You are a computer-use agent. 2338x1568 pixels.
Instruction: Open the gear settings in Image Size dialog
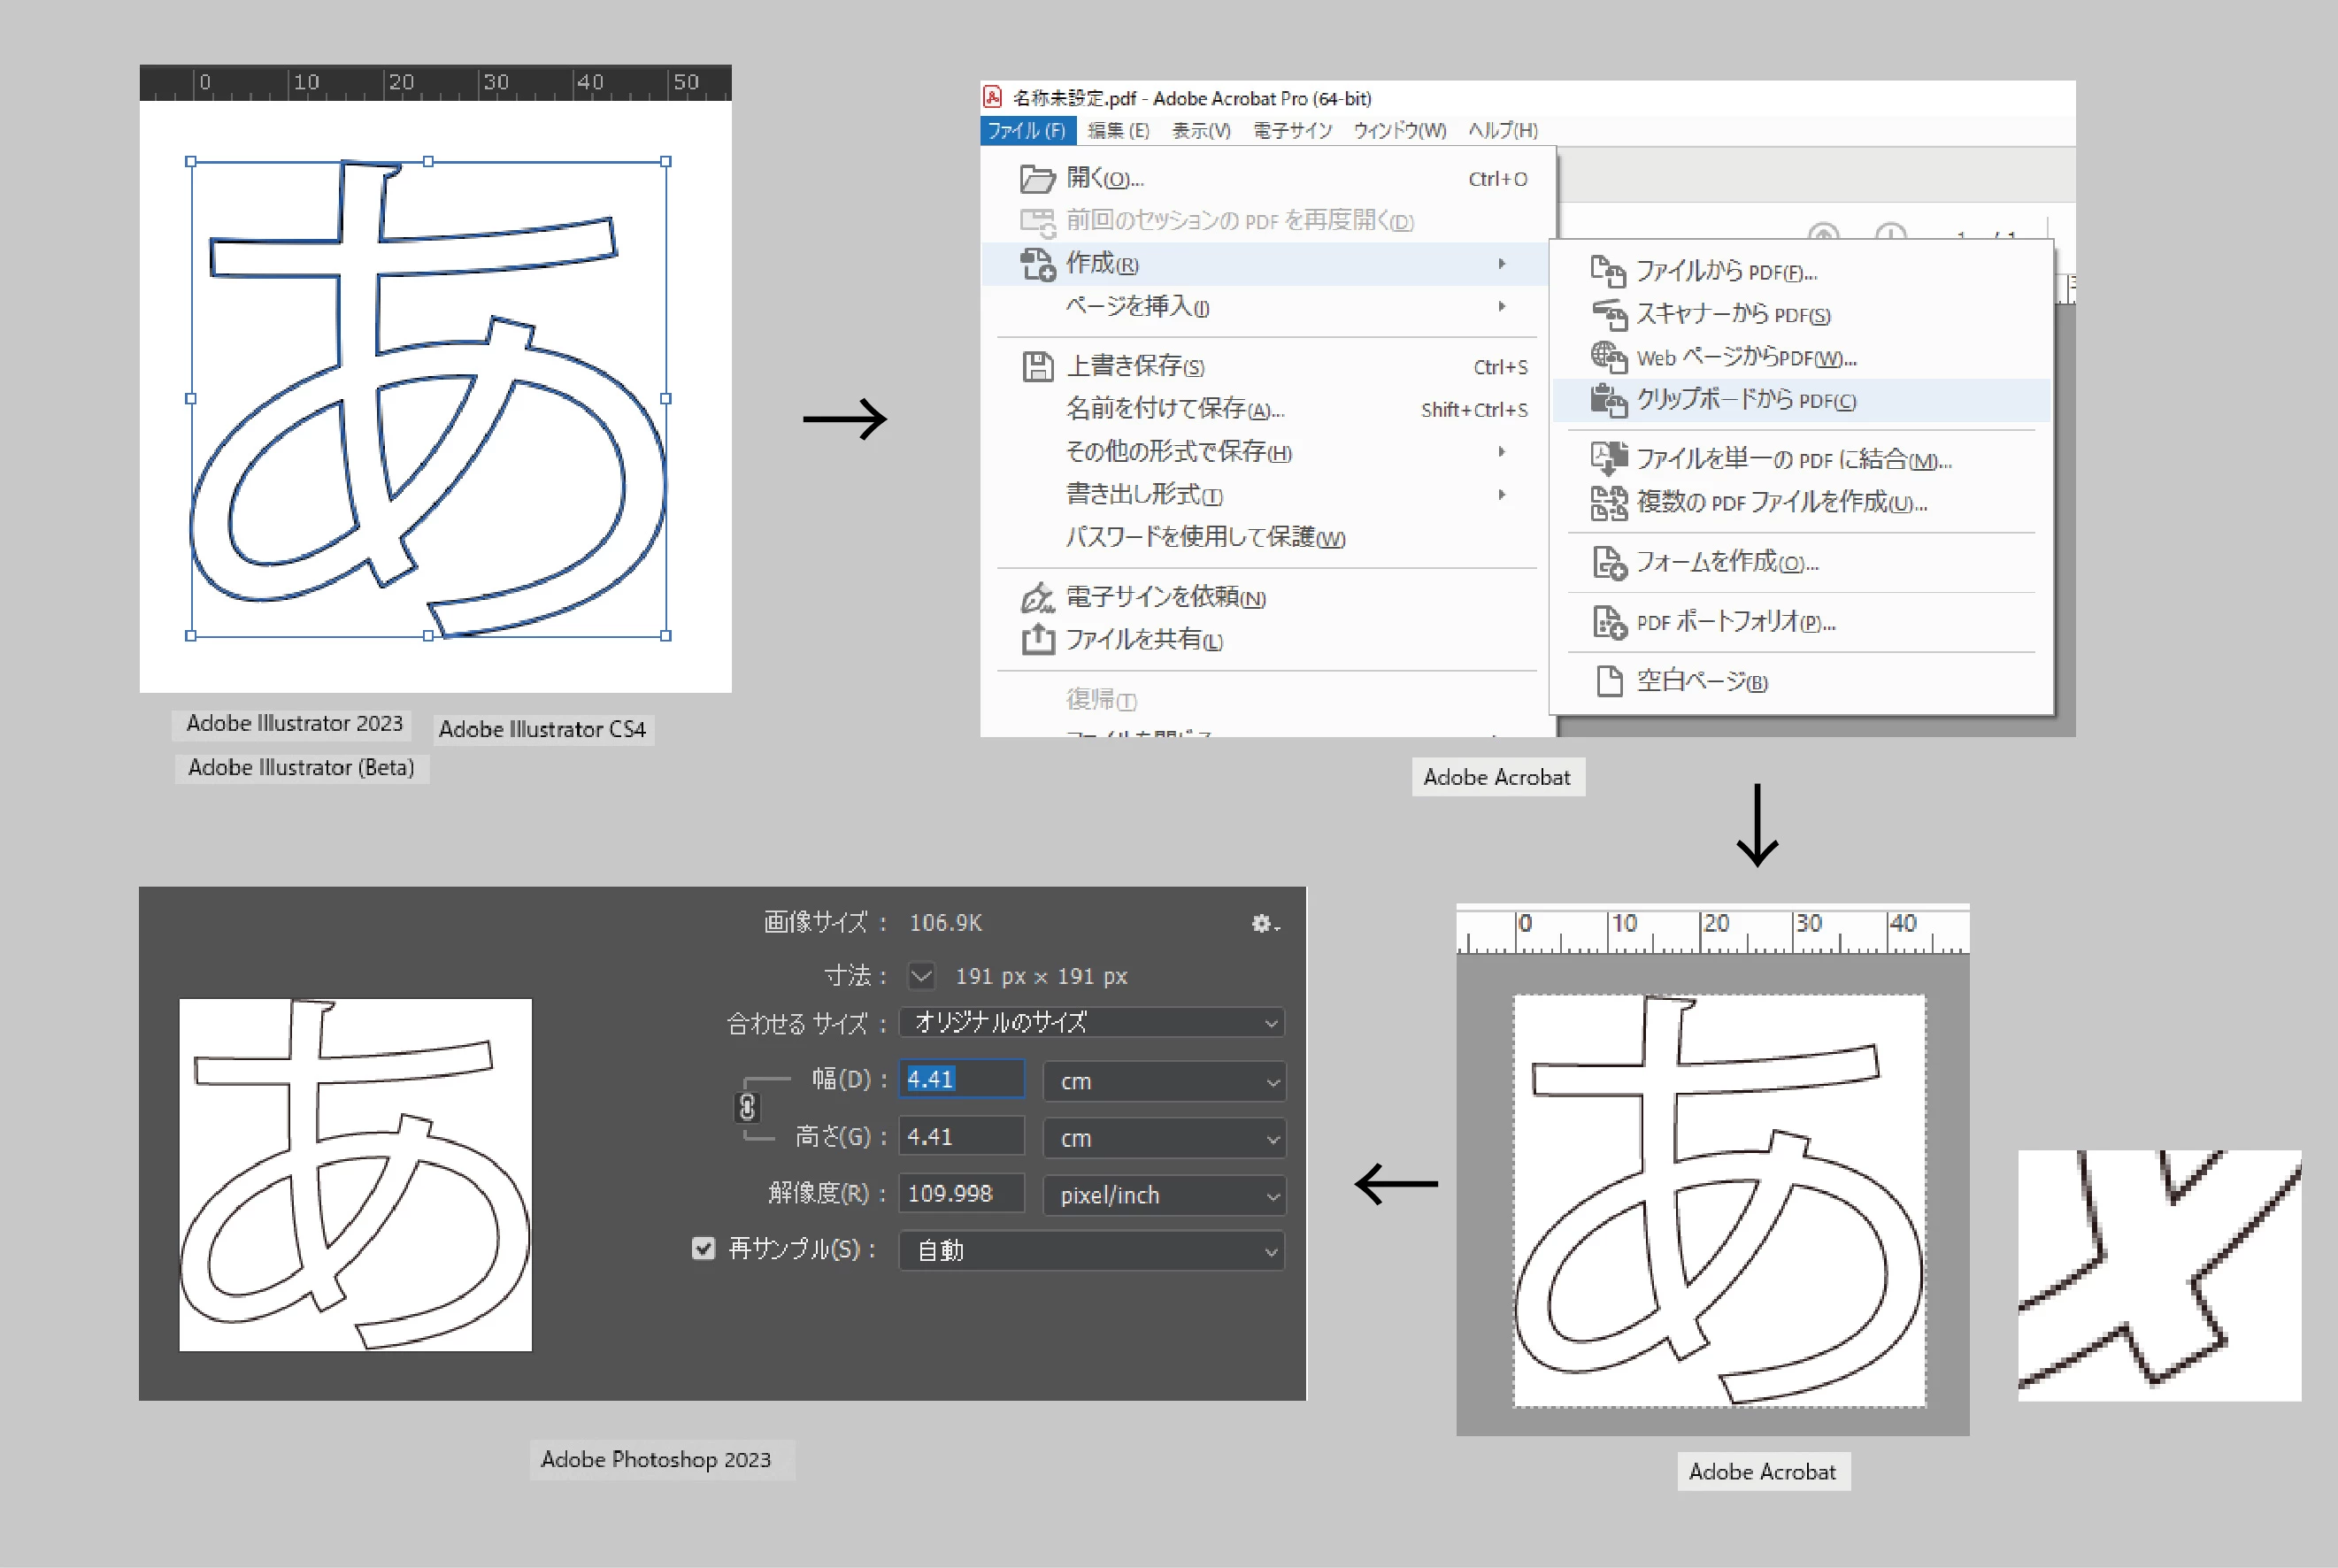point(1264,924)
